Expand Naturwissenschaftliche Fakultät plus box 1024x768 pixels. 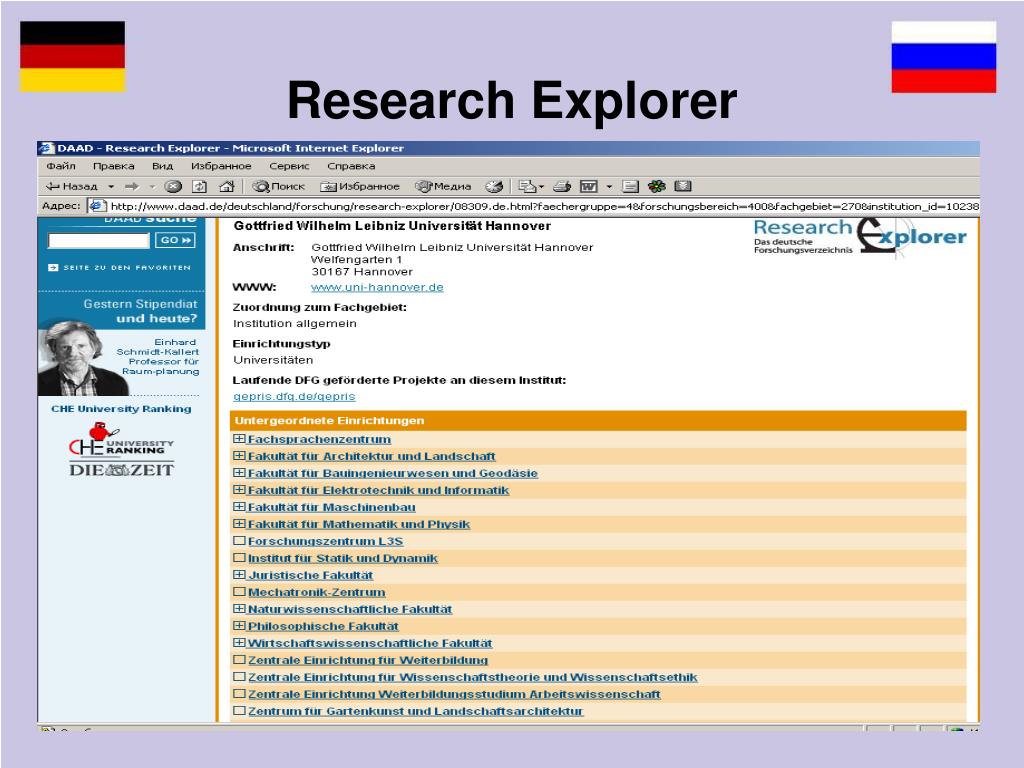(239, 609)
